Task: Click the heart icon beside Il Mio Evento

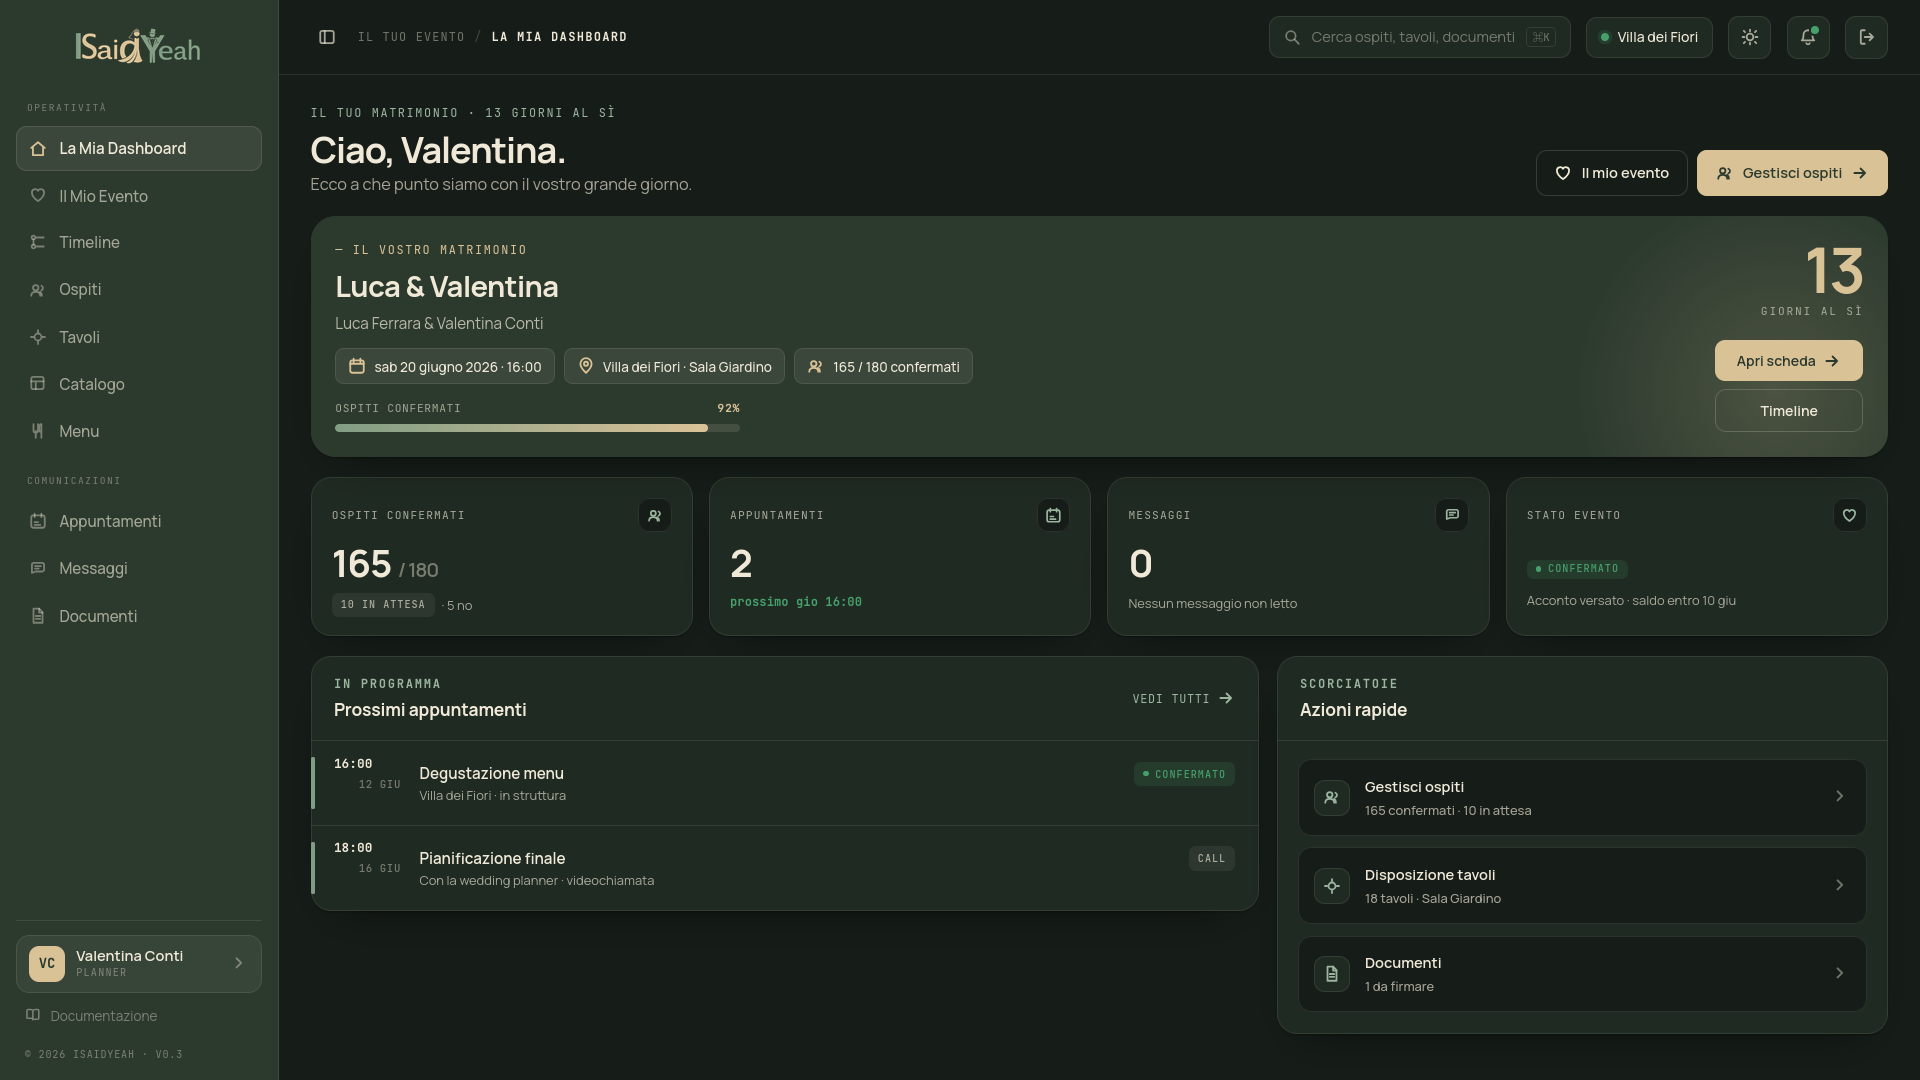Action: tap(38, 196)
